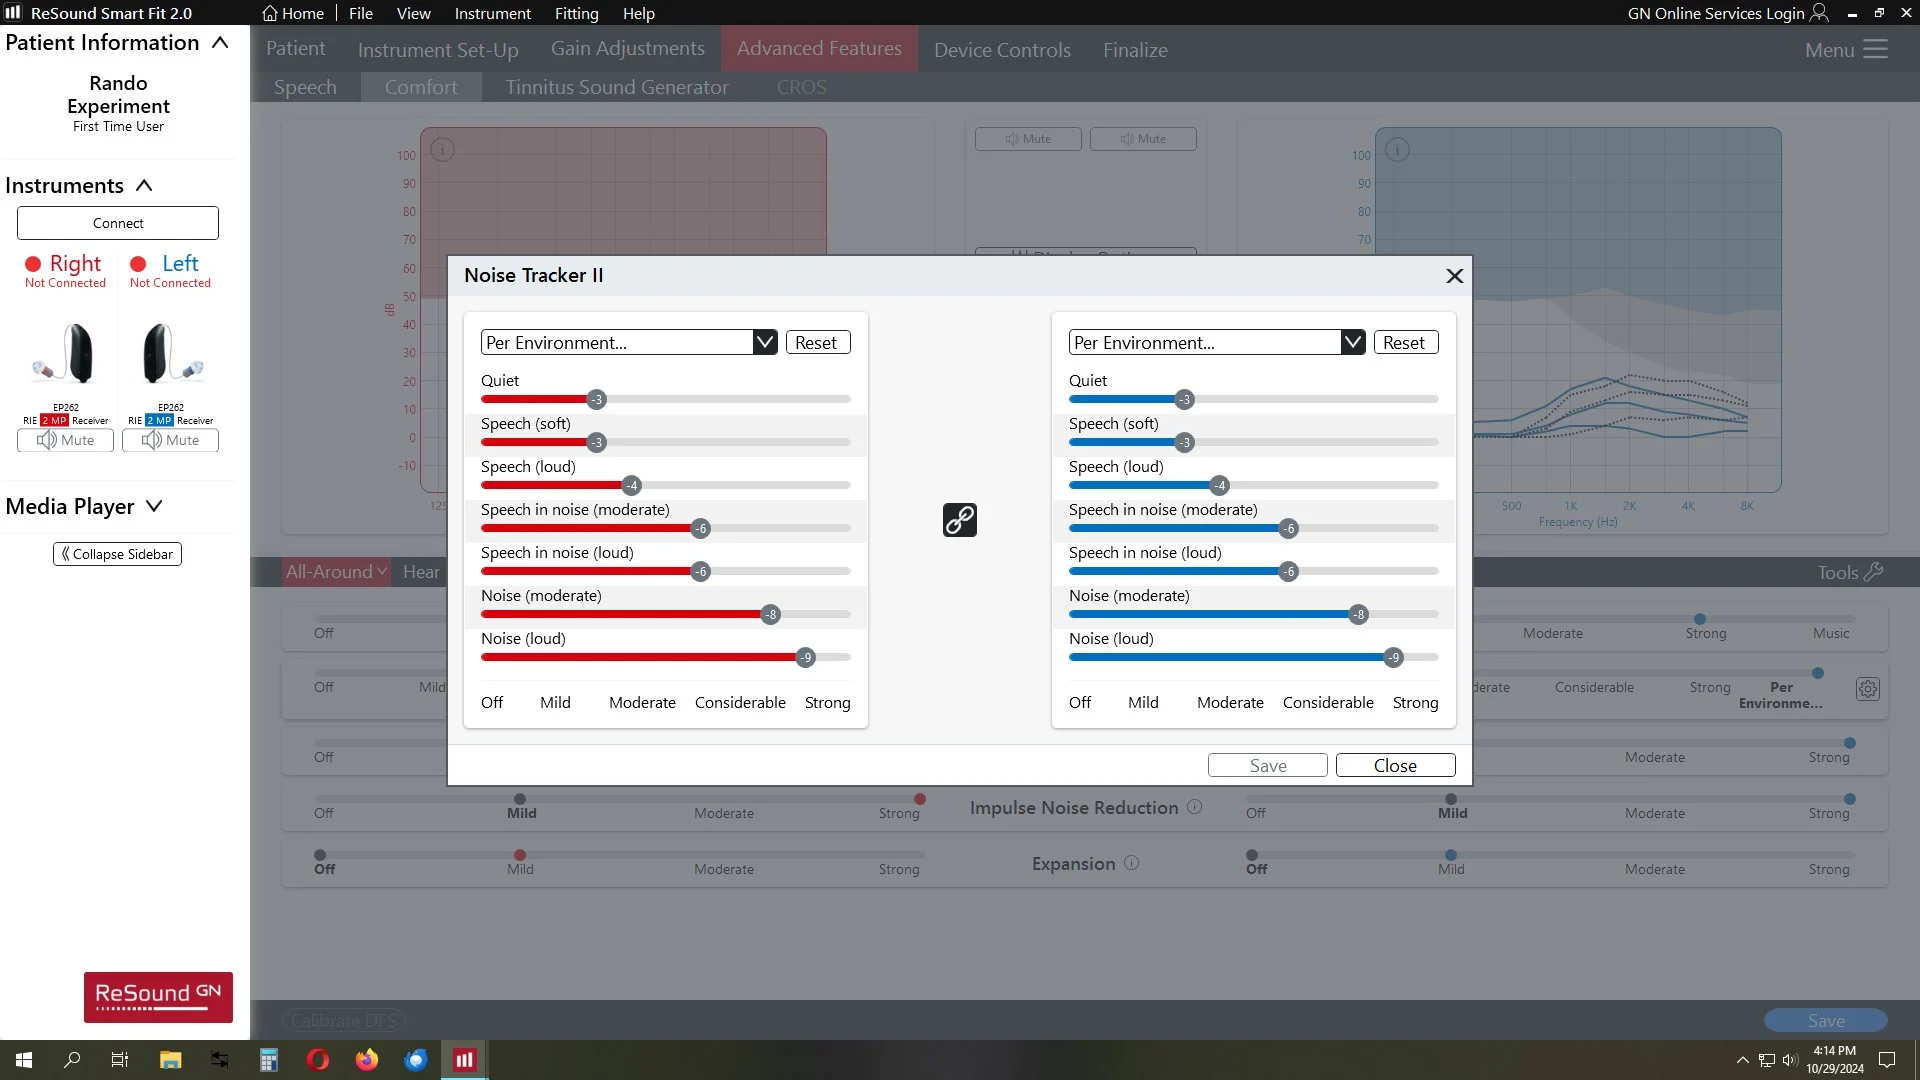This screenshot has height=1080, width=1920.
Task: Click ReSound Smart Fit taskbar icon
Action: click(x=465, y=1060)
